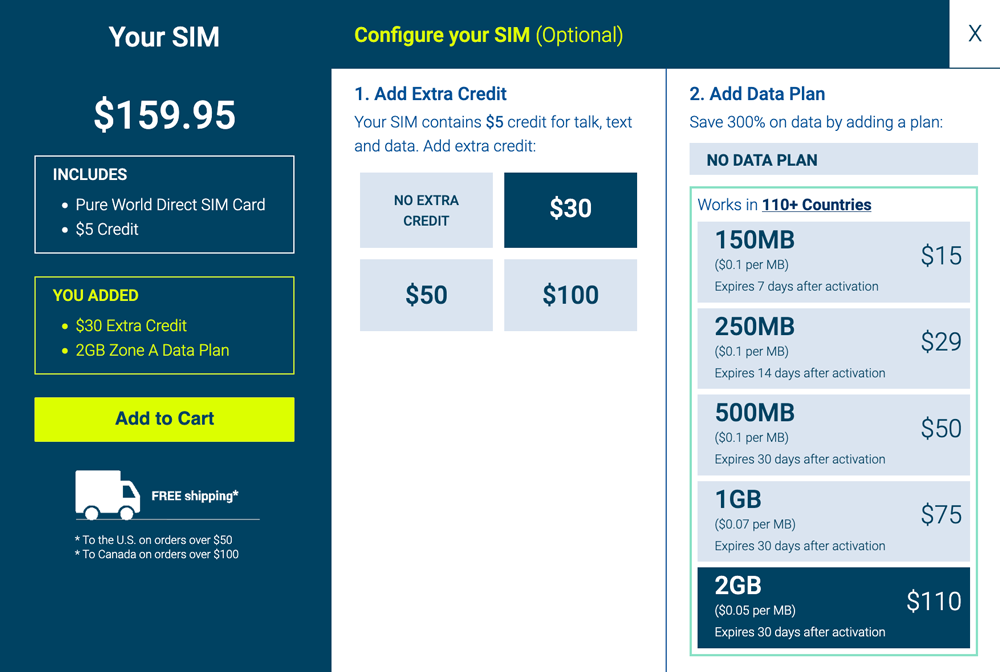Click the FREE shipping text
Image resolution: width=1000 pixels, height=672 pixels.
click(x=195, y=496)
